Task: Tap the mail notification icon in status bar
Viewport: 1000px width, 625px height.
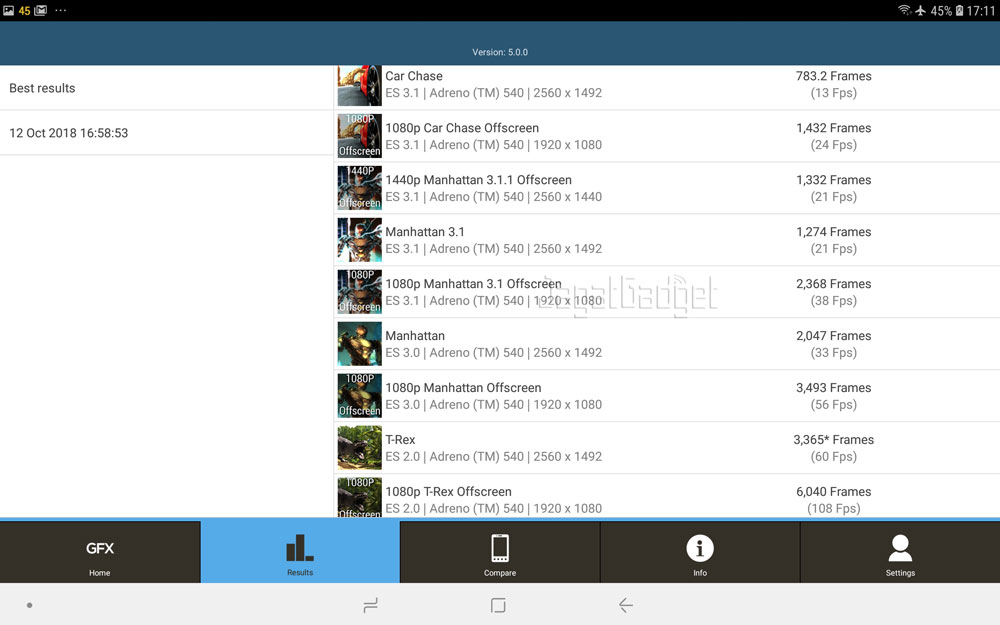Action: coord(40,10)
